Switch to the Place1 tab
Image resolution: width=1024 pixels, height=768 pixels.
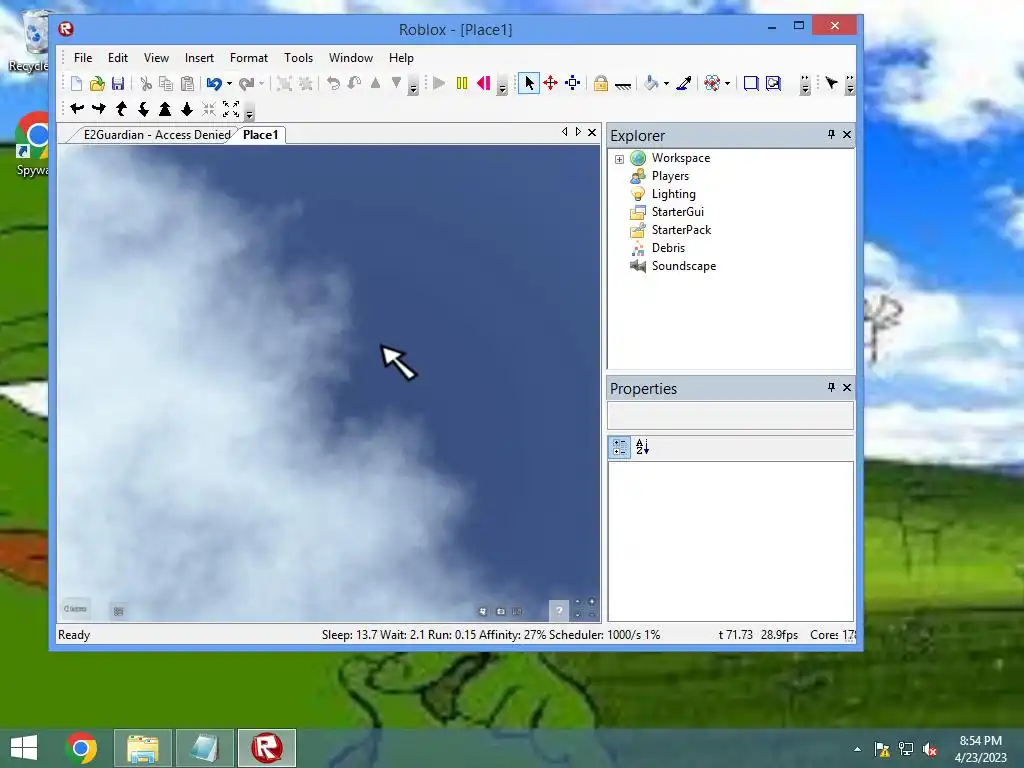261,135
